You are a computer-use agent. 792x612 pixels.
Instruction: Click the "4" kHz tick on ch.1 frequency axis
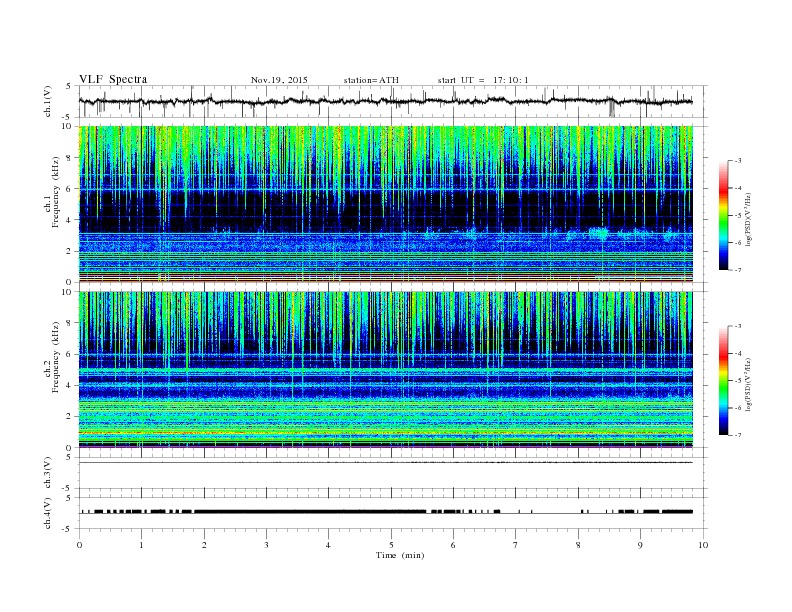tap(69, 220)
